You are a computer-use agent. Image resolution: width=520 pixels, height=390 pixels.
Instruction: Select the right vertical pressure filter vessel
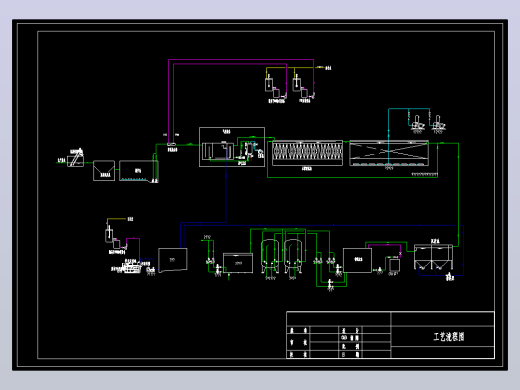point(293,255)
